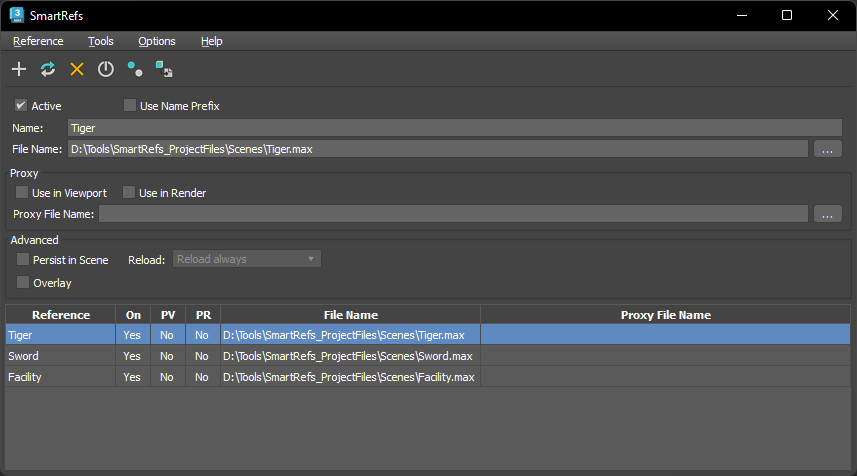Click the On column header
The width and height of the screenshot is (857, 476).
pyautogui.click(x=133, y=315)
